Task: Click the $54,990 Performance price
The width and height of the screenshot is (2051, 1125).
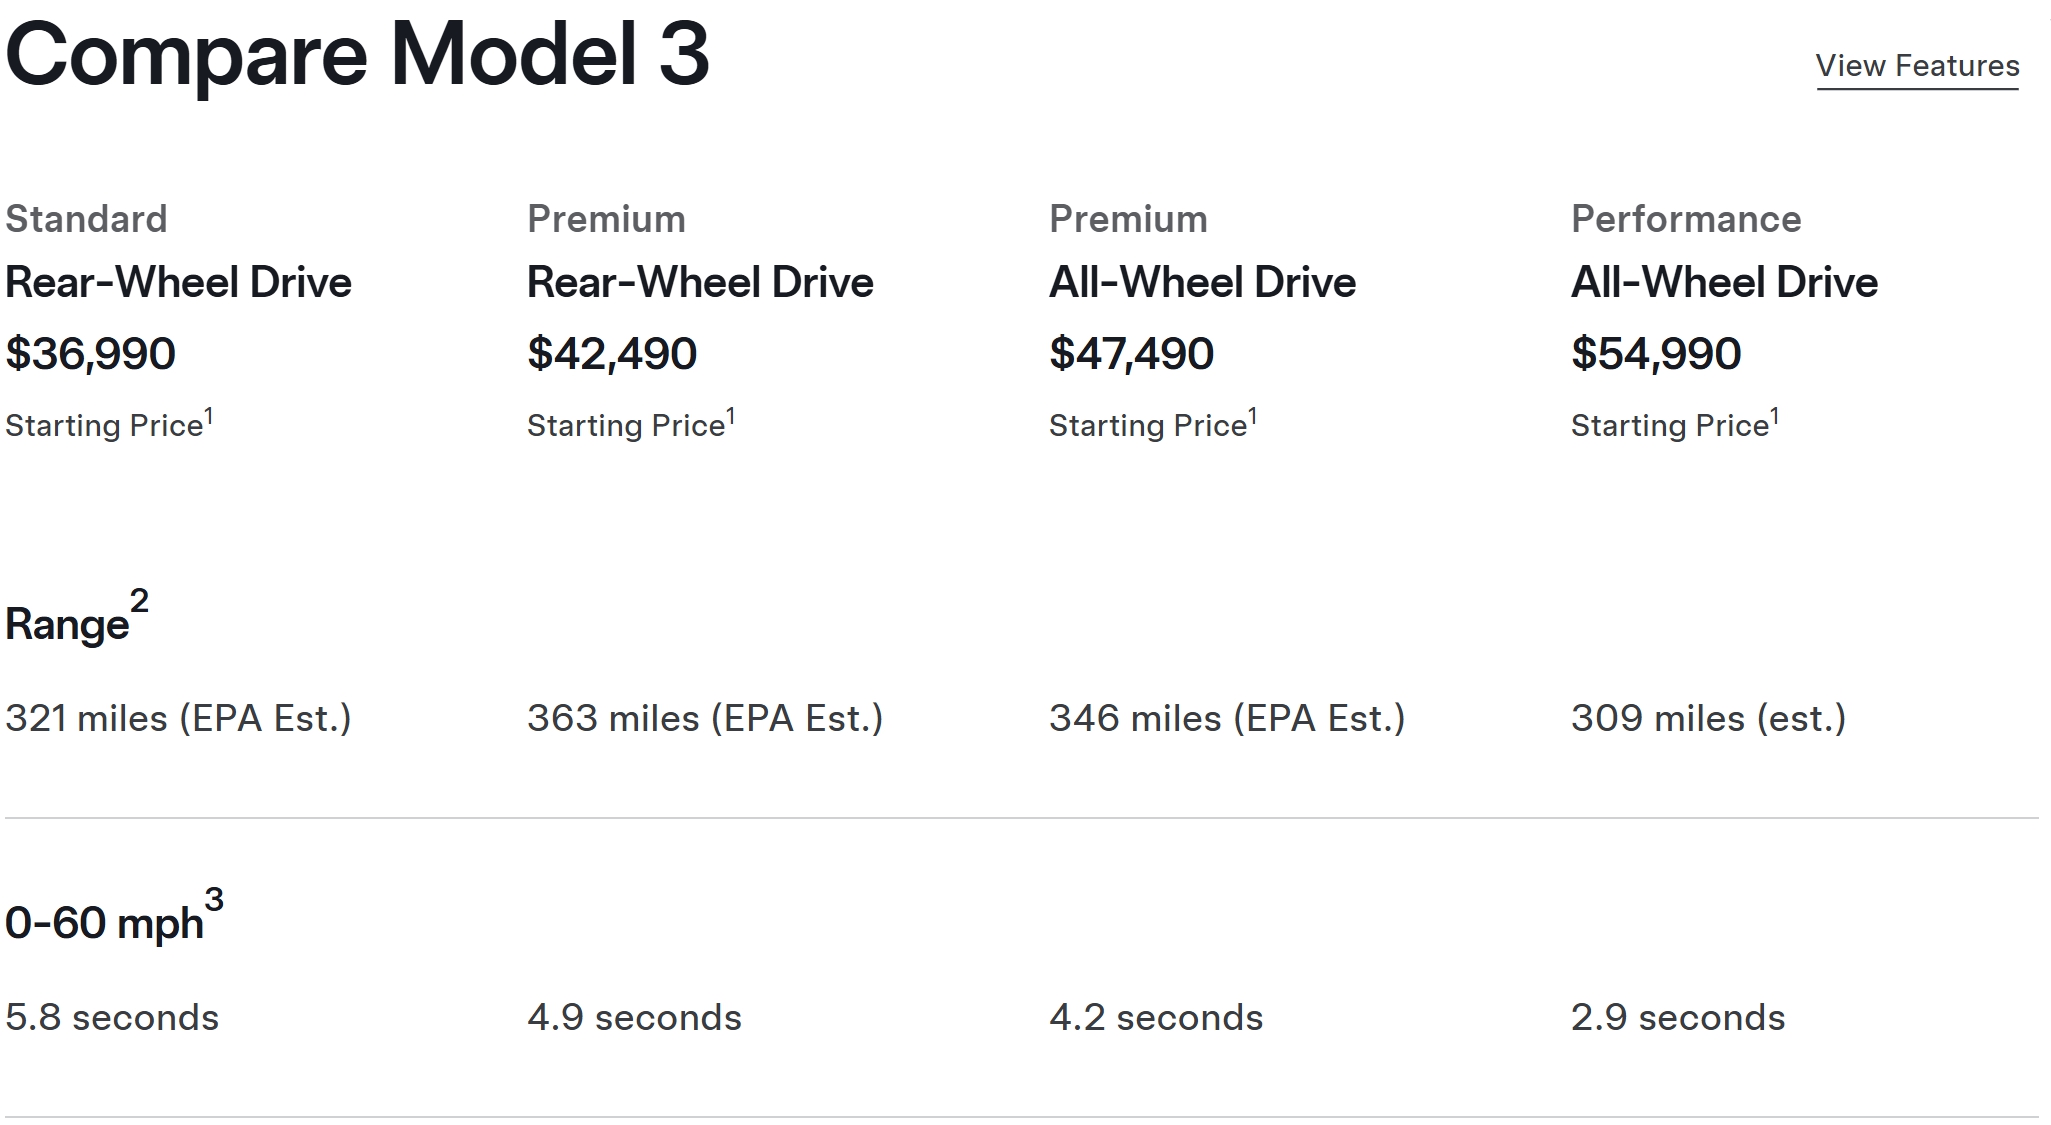Action: click(1656, 354)
